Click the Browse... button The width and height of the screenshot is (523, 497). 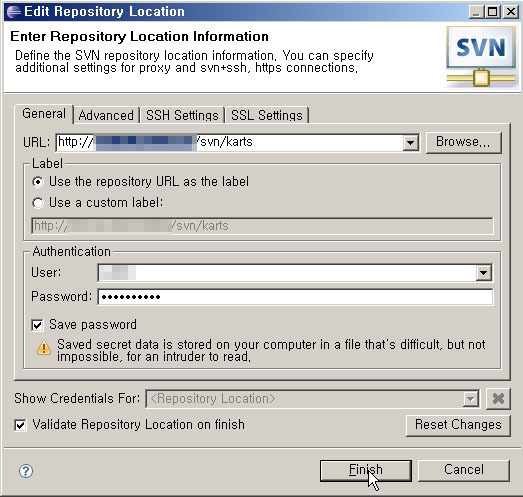point(463,142)
